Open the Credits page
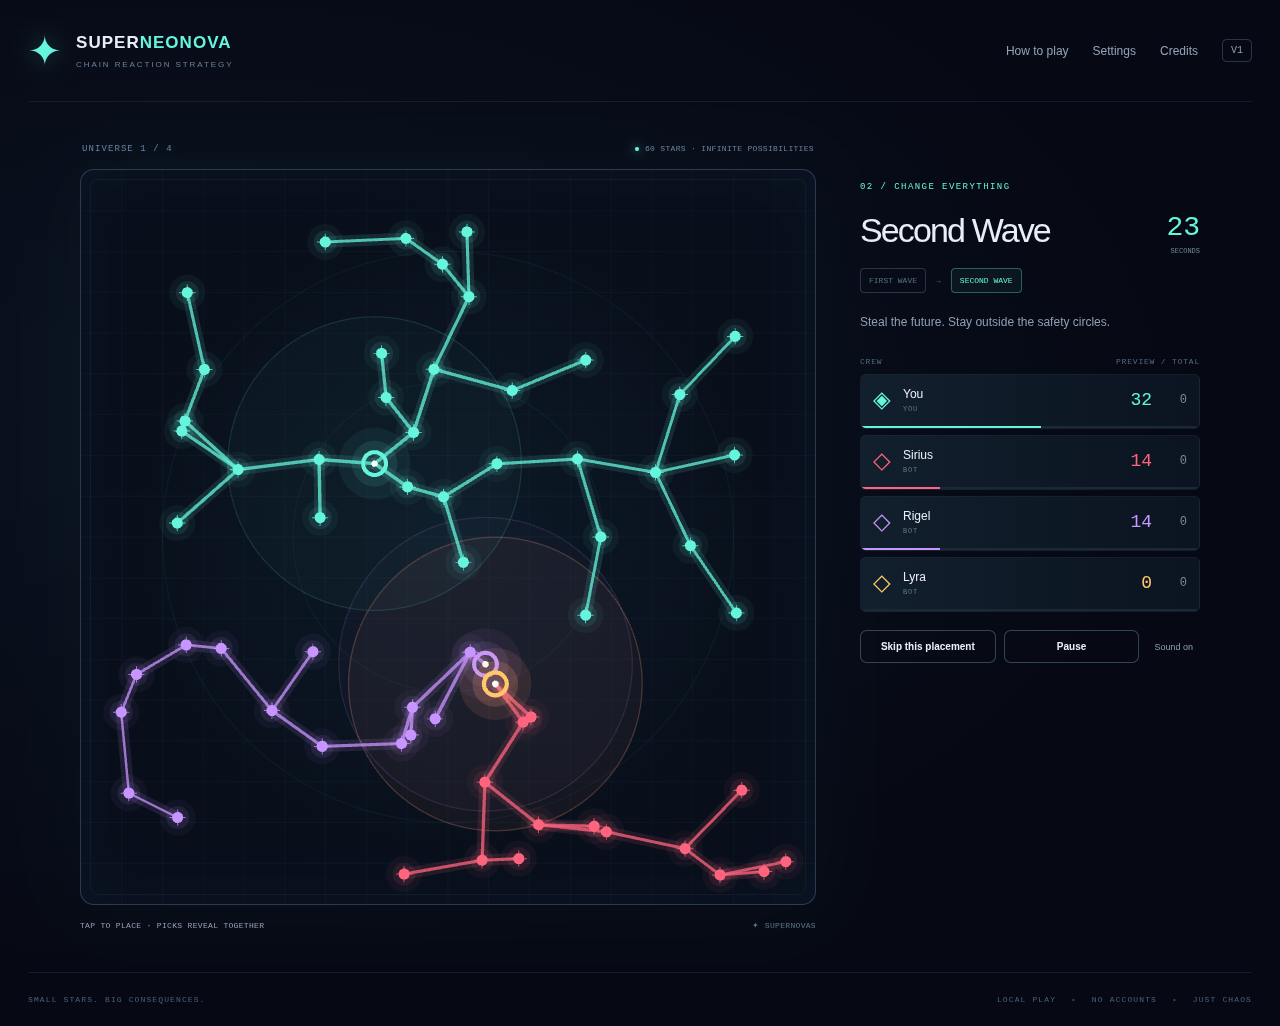1280x1026 pixels. [x=1179, y=51]
